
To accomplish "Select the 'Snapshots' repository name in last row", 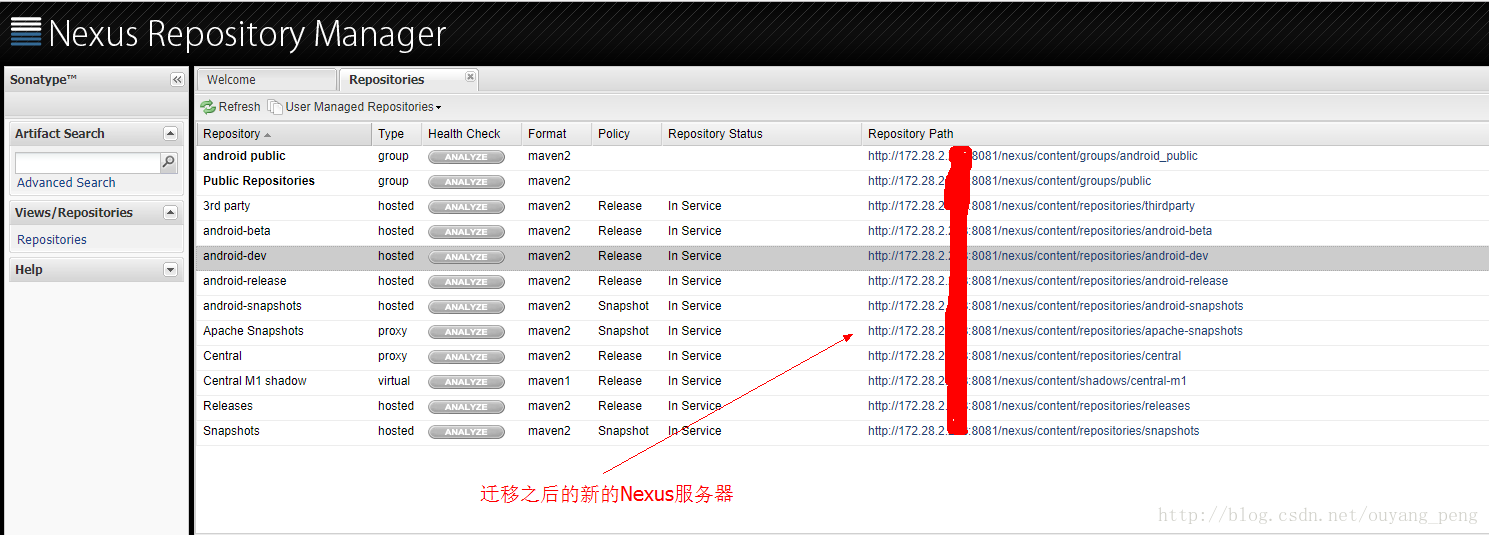I will (x=231, y=431).
